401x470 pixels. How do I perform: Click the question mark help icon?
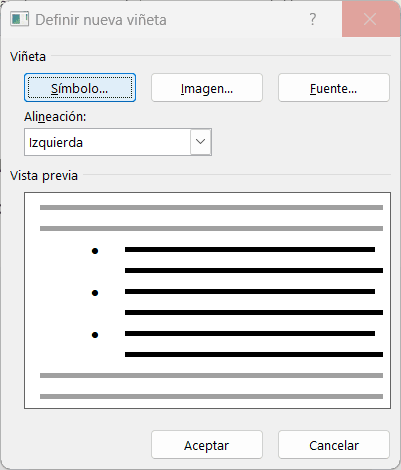(x=313, y=19)
